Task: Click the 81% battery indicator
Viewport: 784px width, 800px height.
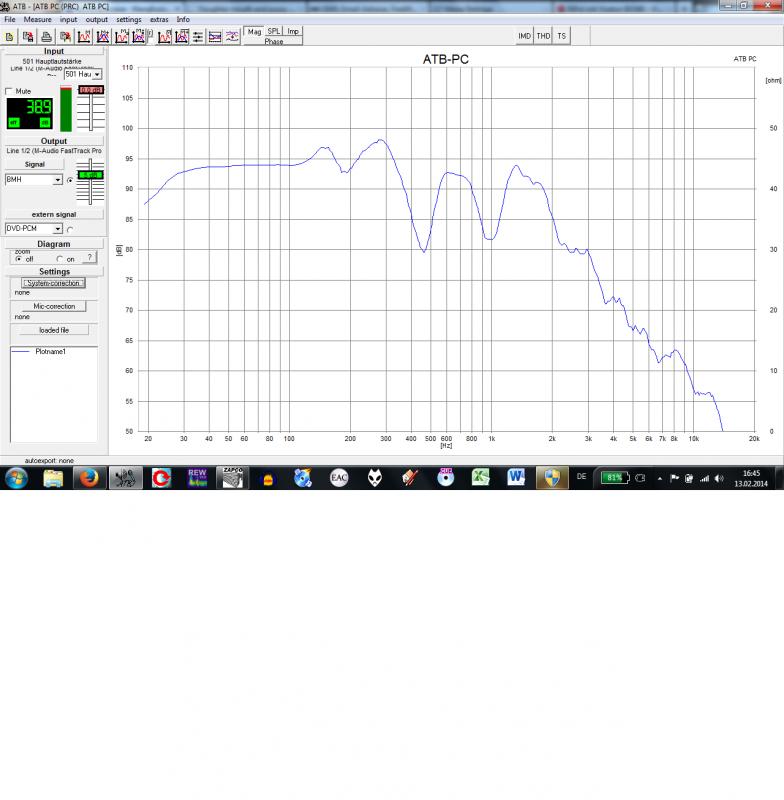Action: coord(615,478)
